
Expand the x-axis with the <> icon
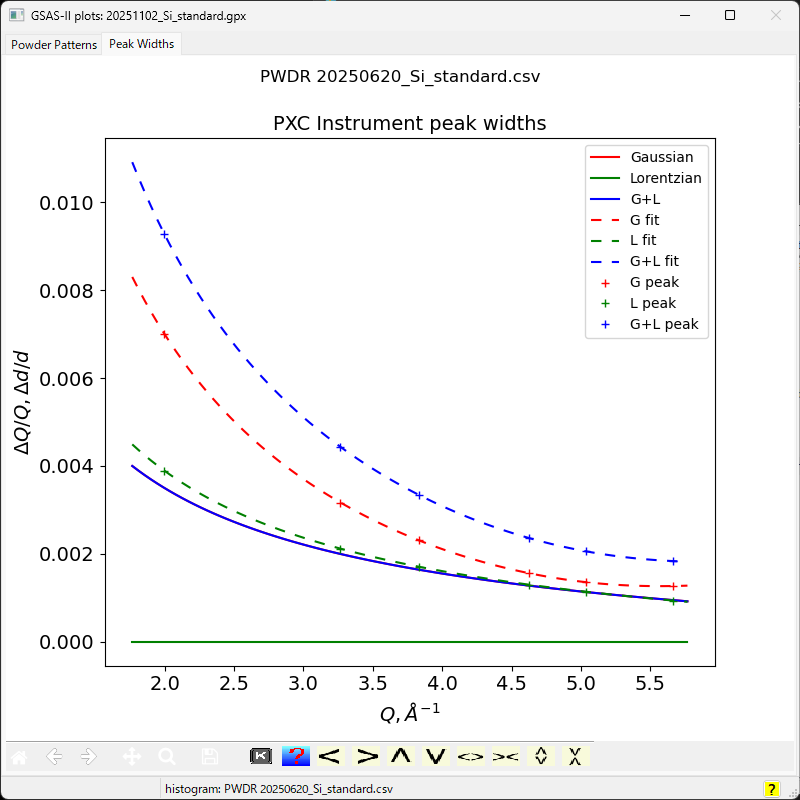coord(470,757)
